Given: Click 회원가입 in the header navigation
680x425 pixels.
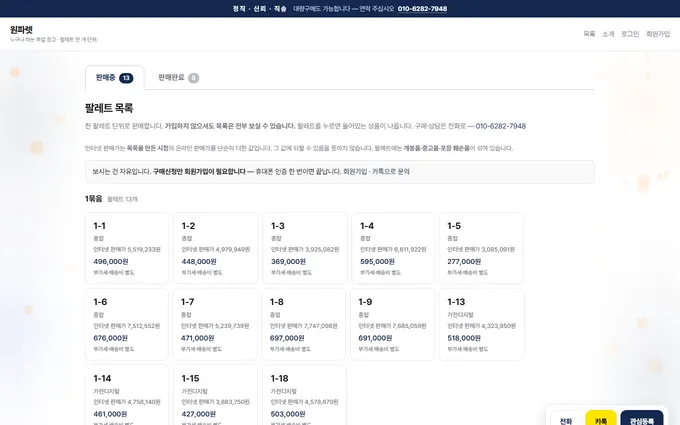Looking at the screenshot, I should coord(658,34).
